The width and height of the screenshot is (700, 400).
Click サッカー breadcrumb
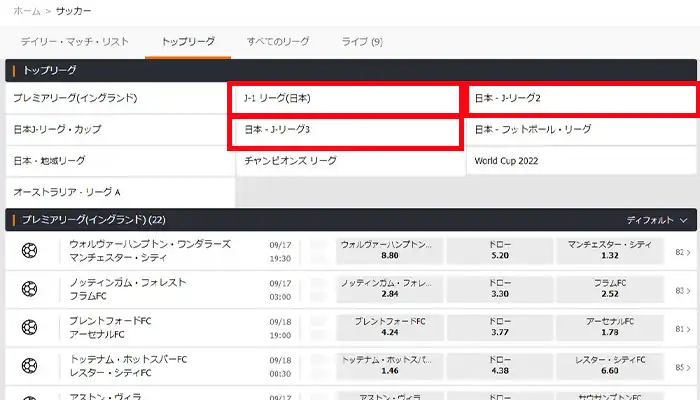pyautogui.click(x=74, y=11)
